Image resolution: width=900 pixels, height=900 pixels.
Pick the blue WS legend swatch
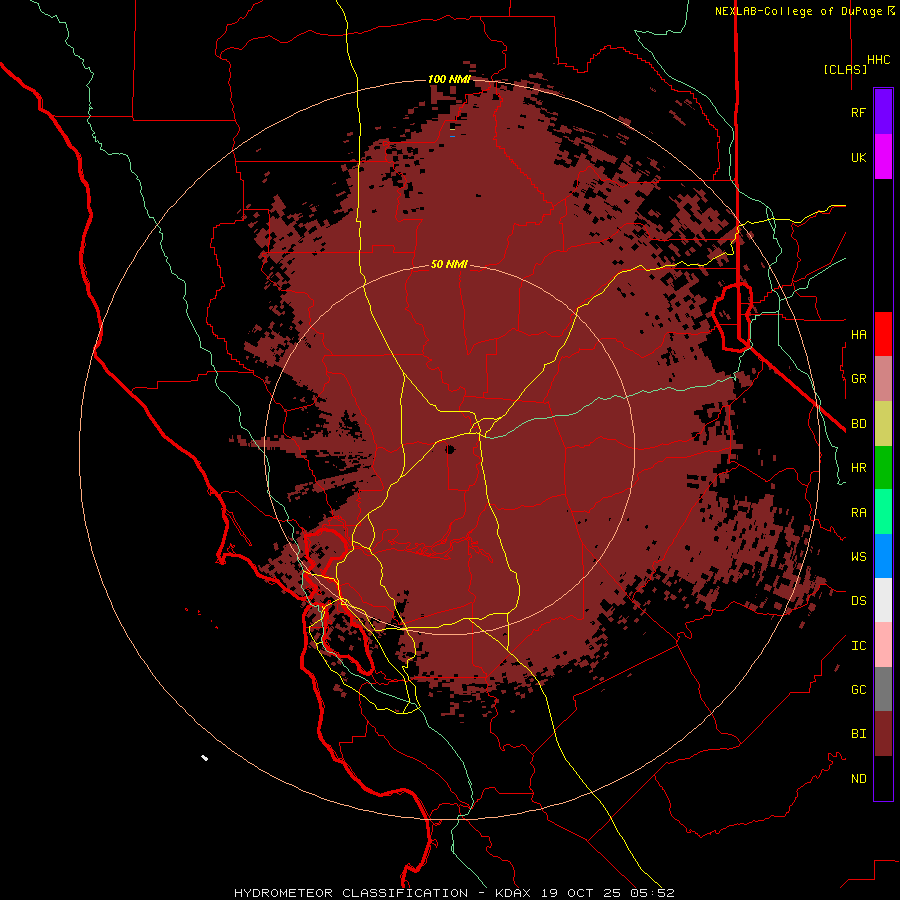tap(883, 556)
